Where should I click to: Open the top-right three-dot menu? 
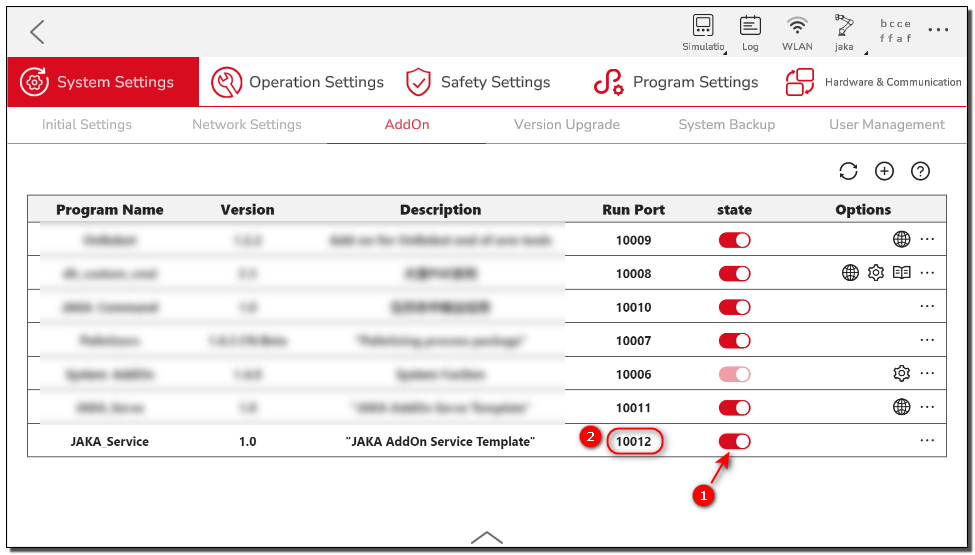(x=938, y=30)
